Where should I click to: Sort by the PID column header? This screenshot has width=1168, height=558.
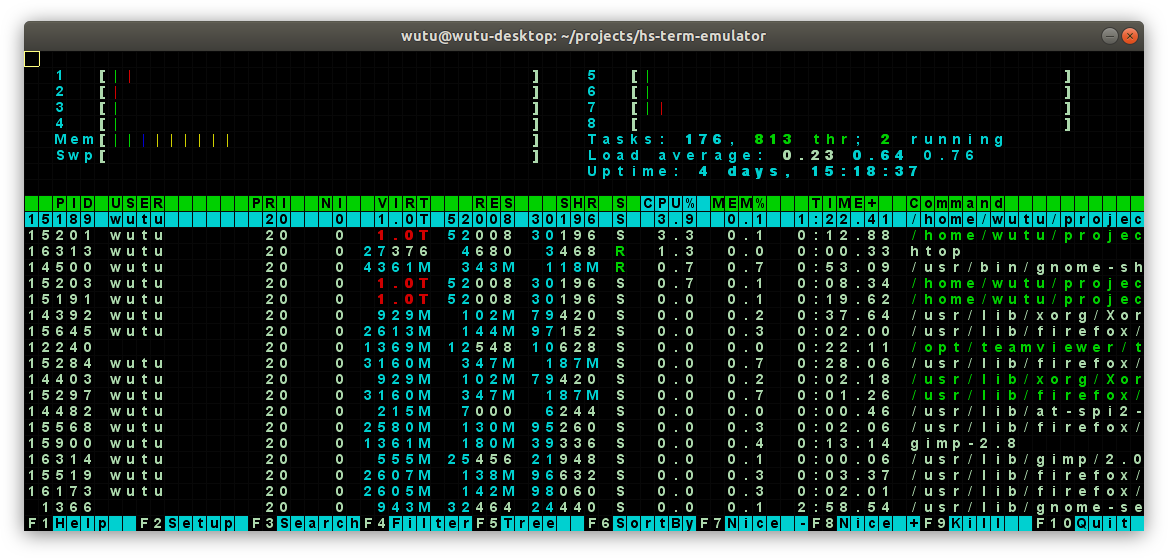click(x=75, y=203)
